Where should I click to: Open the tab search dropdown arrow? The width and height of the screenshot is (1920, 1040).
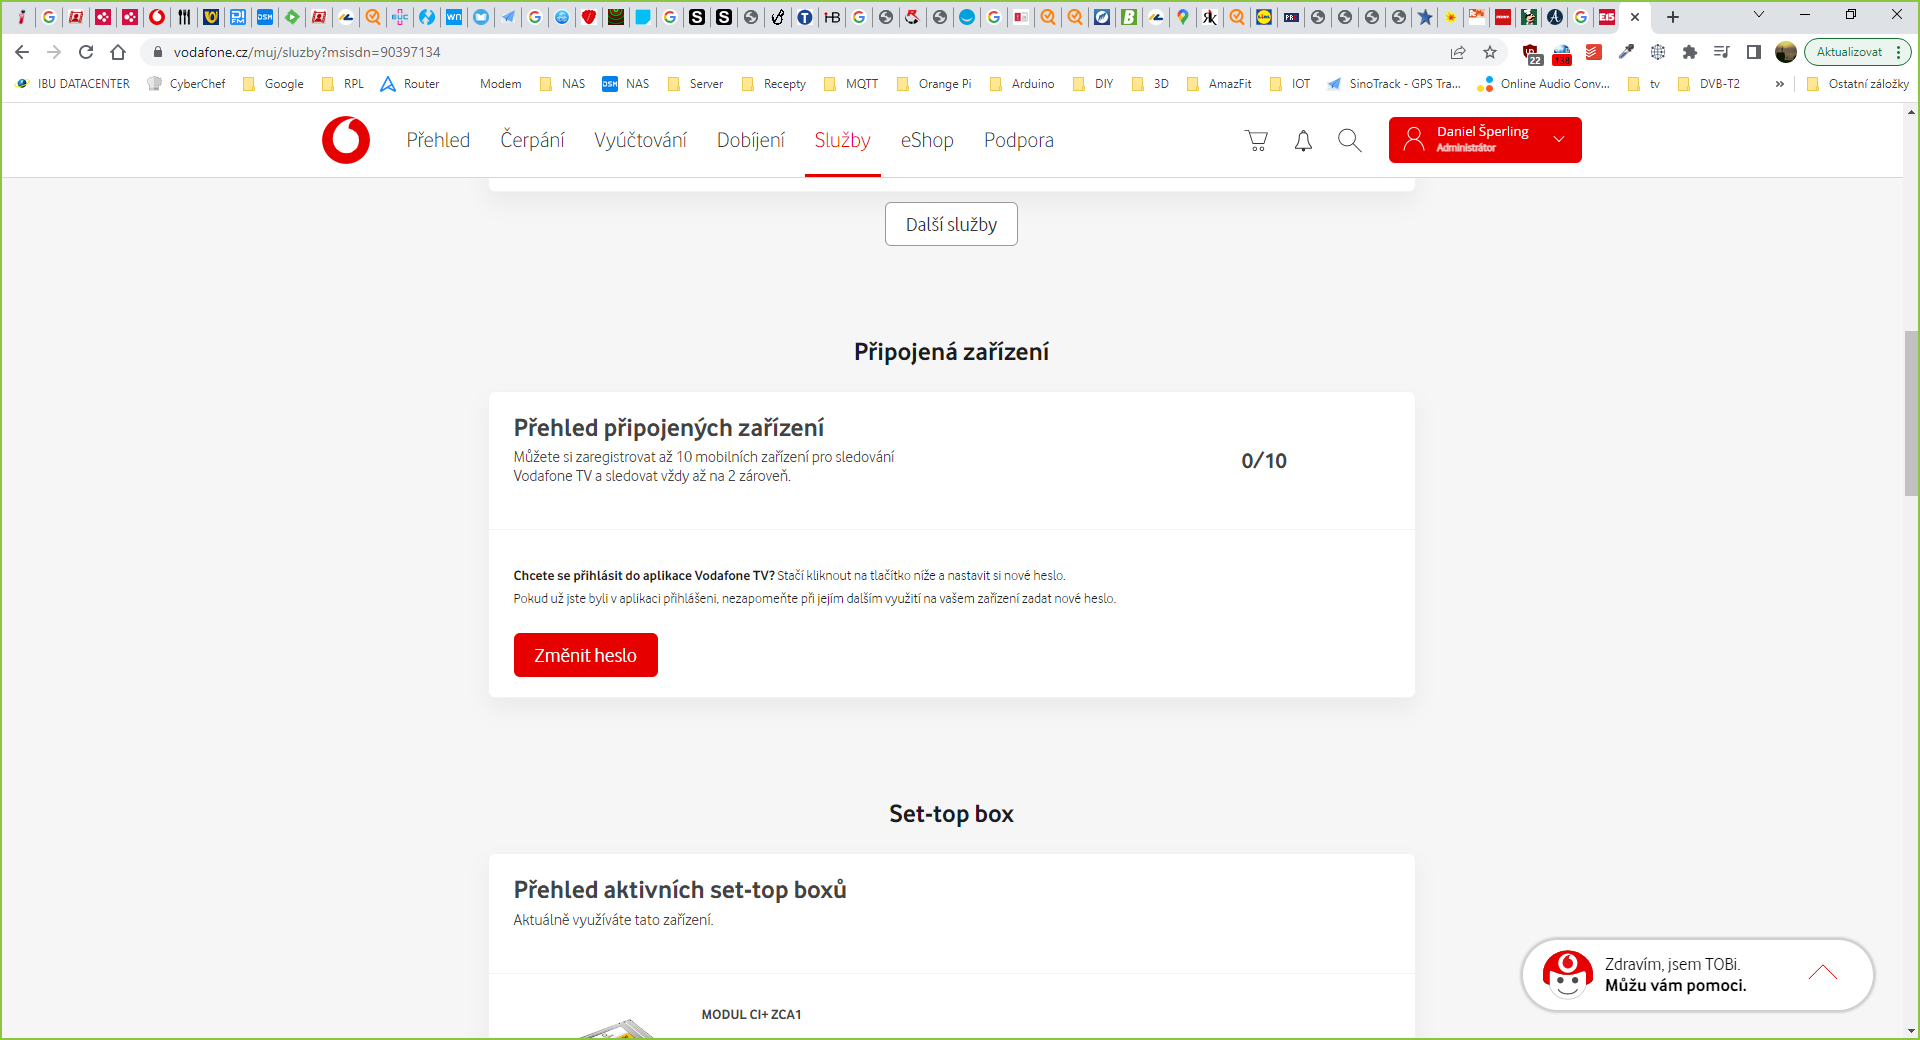click(1759, 15)
